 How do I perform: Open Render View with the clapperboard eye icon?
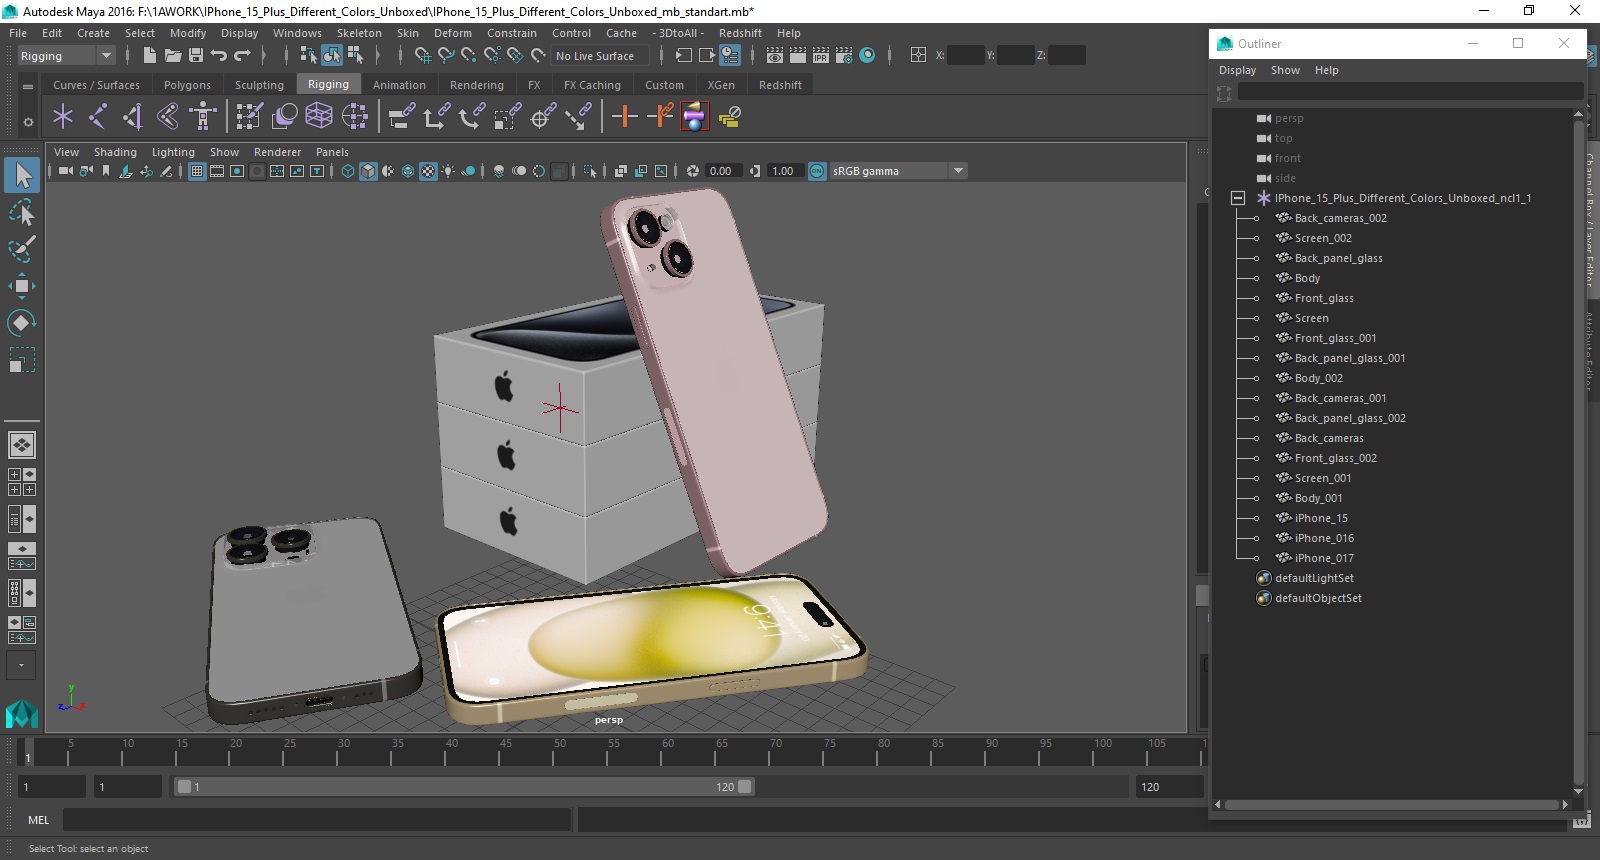[775, 56]
